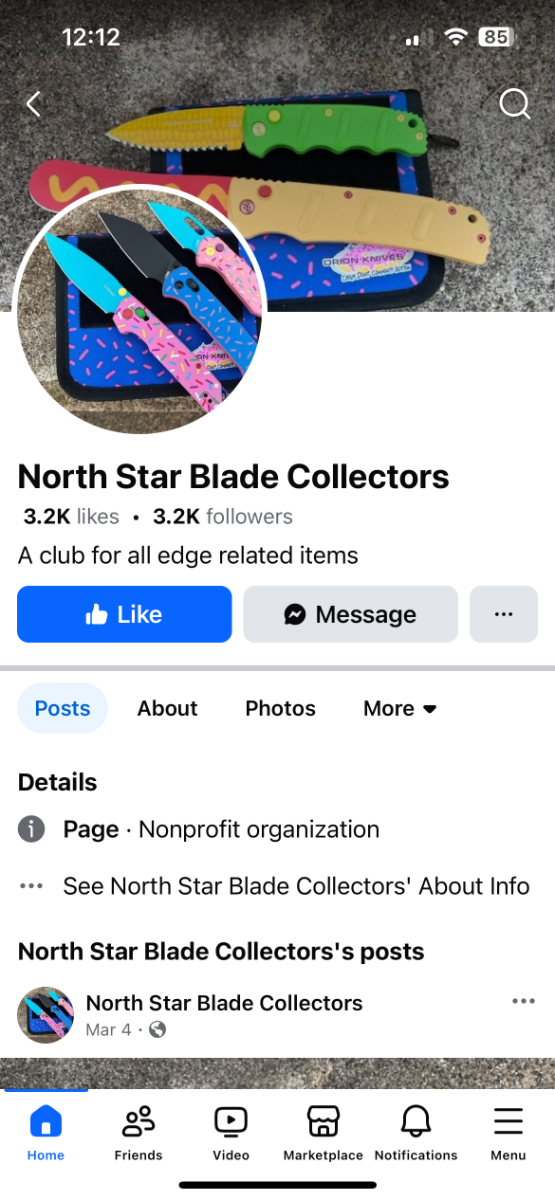Click the Message button
The height and width of the screenshot is (1200, 555).
(x=351, y=614)
